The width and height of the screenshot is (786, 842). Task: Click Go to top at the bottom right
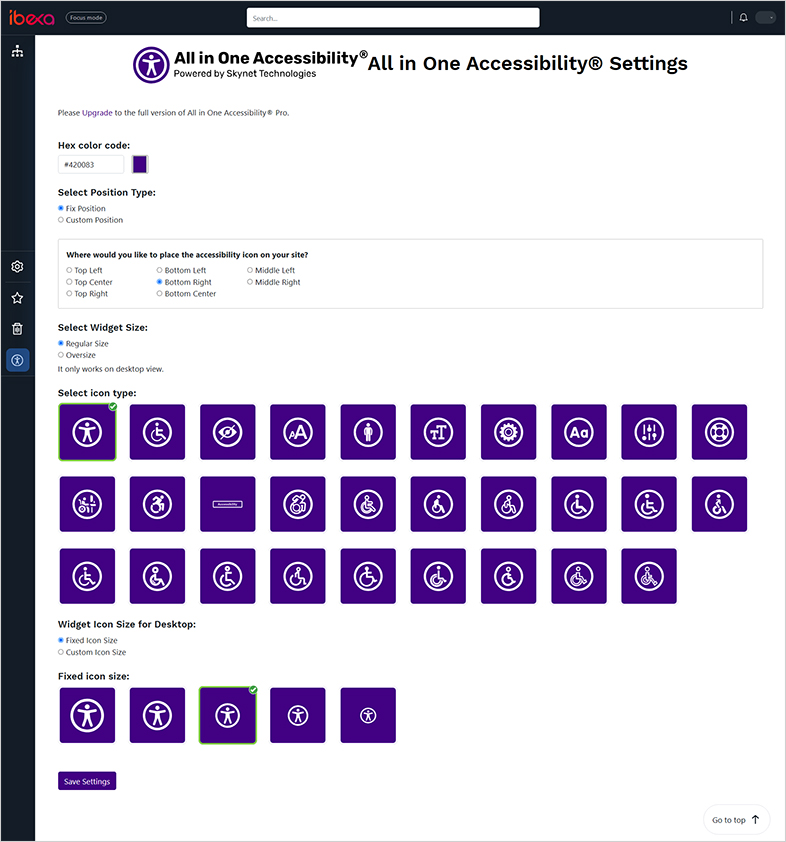(x=735, y=819)
